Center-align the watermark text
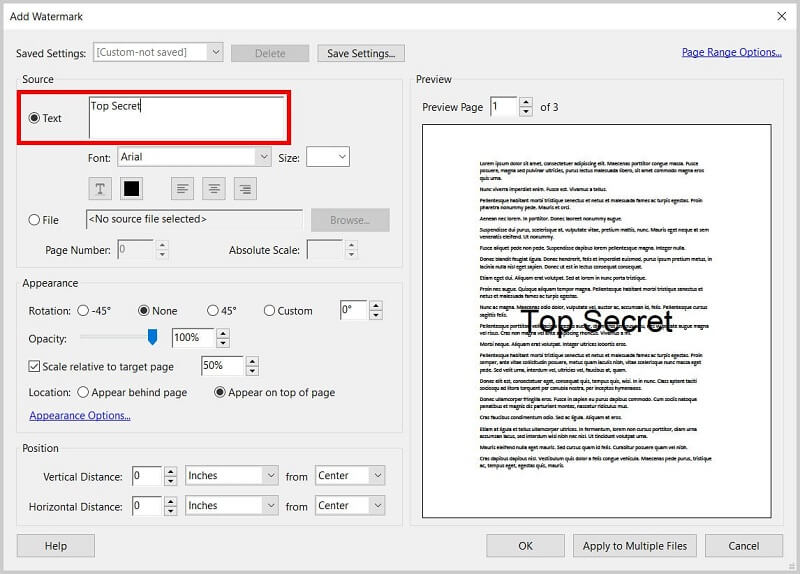The width and height of the screenshot is (800, 574). [214, 189]
